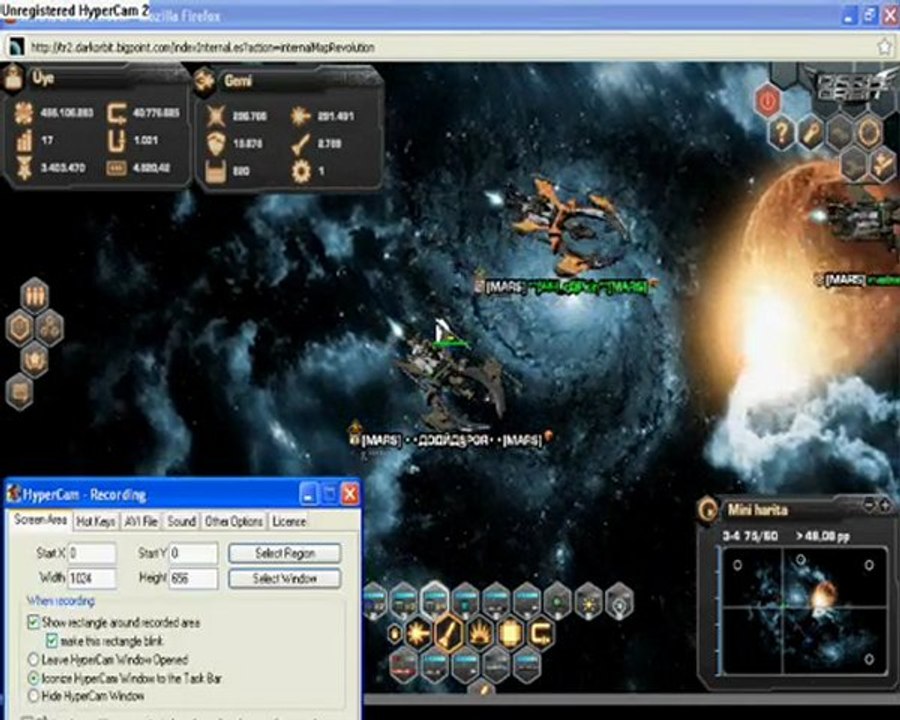This screenshot has width=900, height=720.
Task: Click the orange ring hexagon beside wrench
Action: click(871, 133)
